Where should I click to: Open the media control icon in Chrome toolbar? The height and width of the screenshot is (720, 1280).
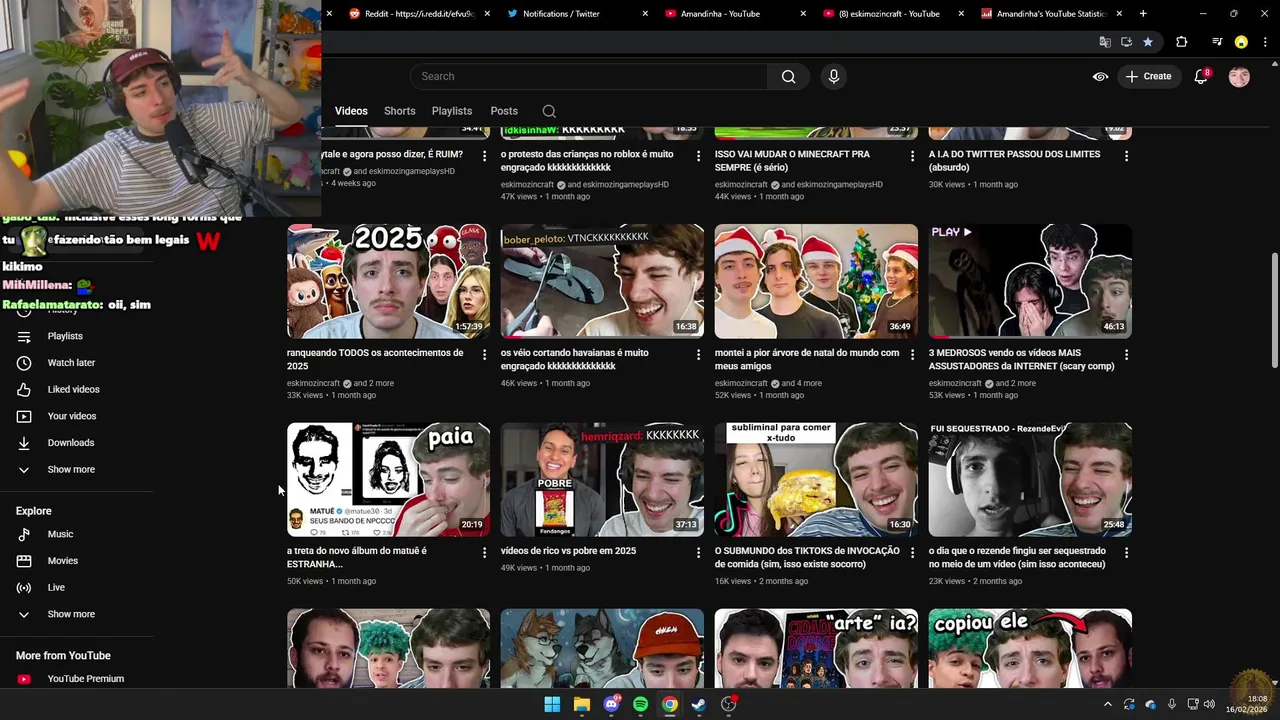point(1217,42)
